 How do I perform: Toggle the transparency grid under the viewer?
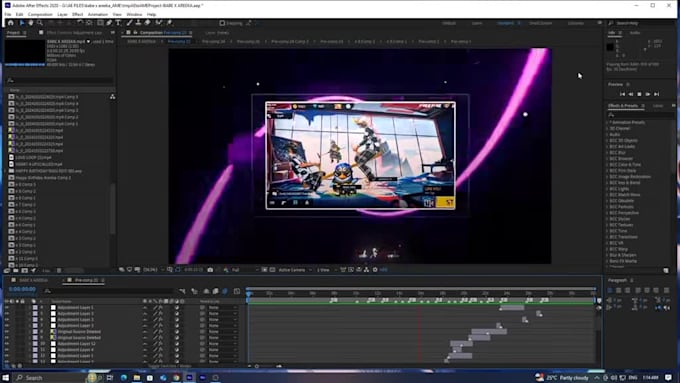pos(272,270)
